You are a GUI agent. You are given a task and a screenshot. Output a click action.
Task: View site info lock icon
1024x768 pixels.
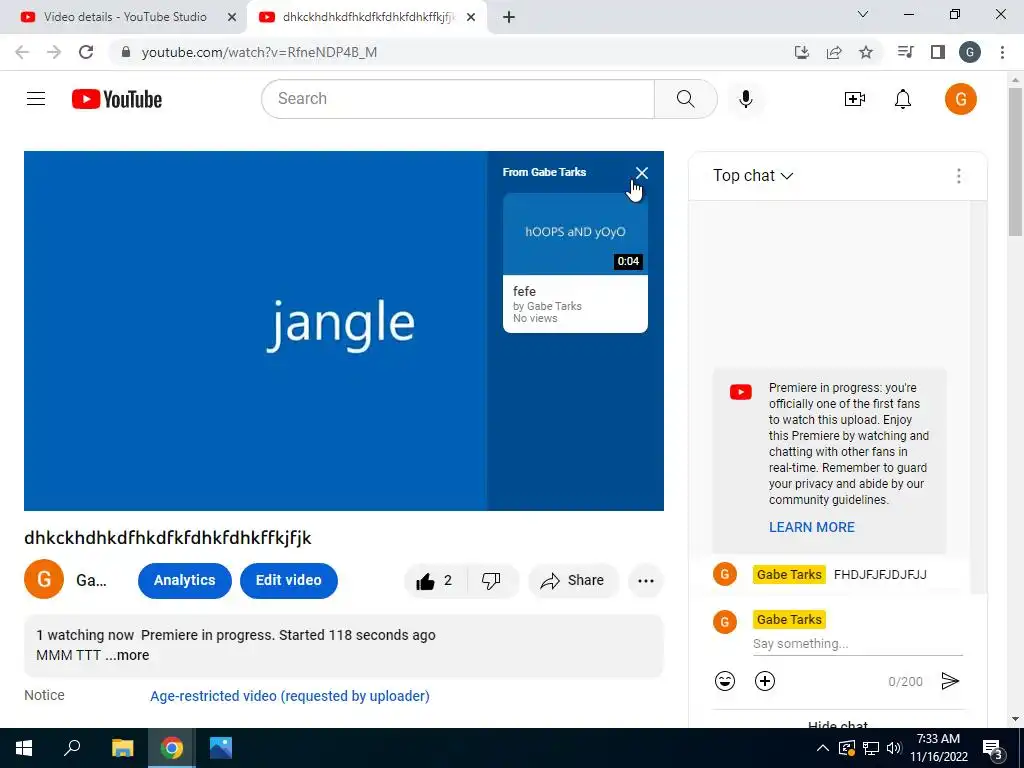point(126,52)
